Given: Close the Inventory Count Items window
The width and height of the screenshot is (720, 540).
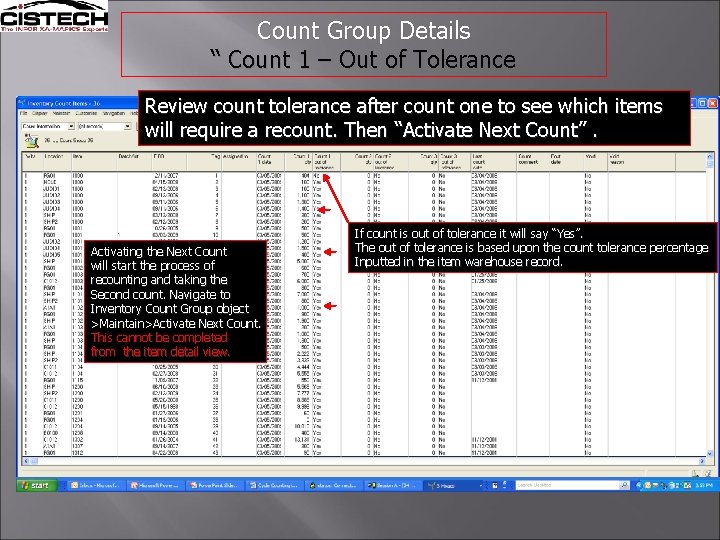Looking at the screenshot, I should click(713, 103).
